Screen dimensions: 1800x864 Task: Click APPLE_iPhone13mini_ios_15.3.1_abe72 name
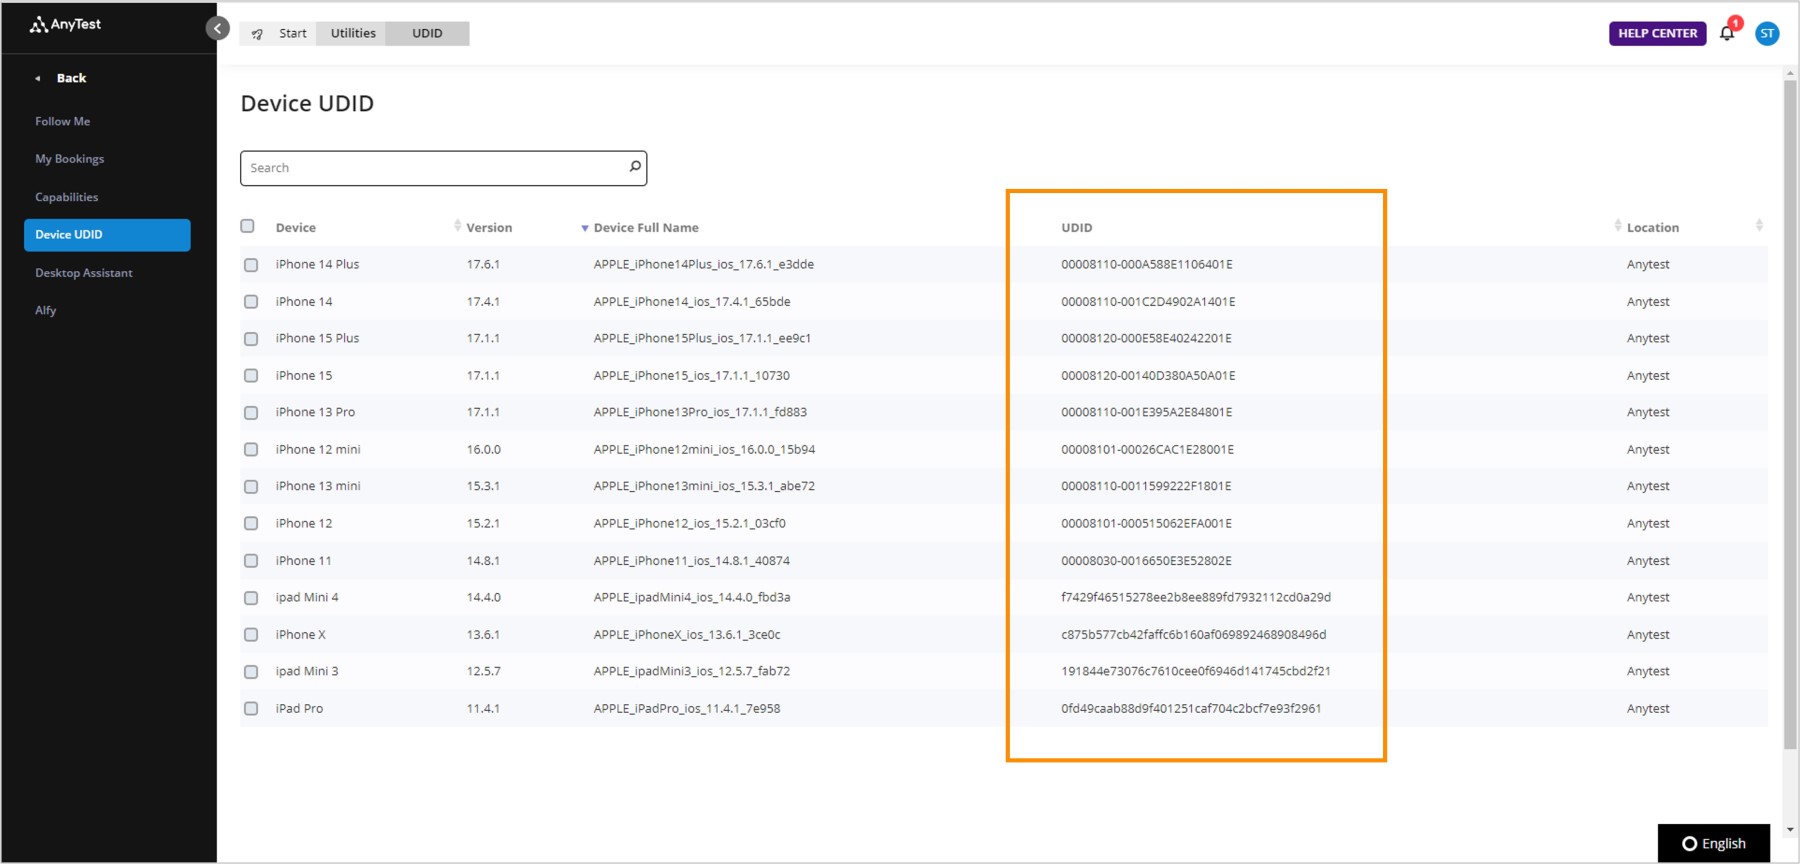coord(704,487)
